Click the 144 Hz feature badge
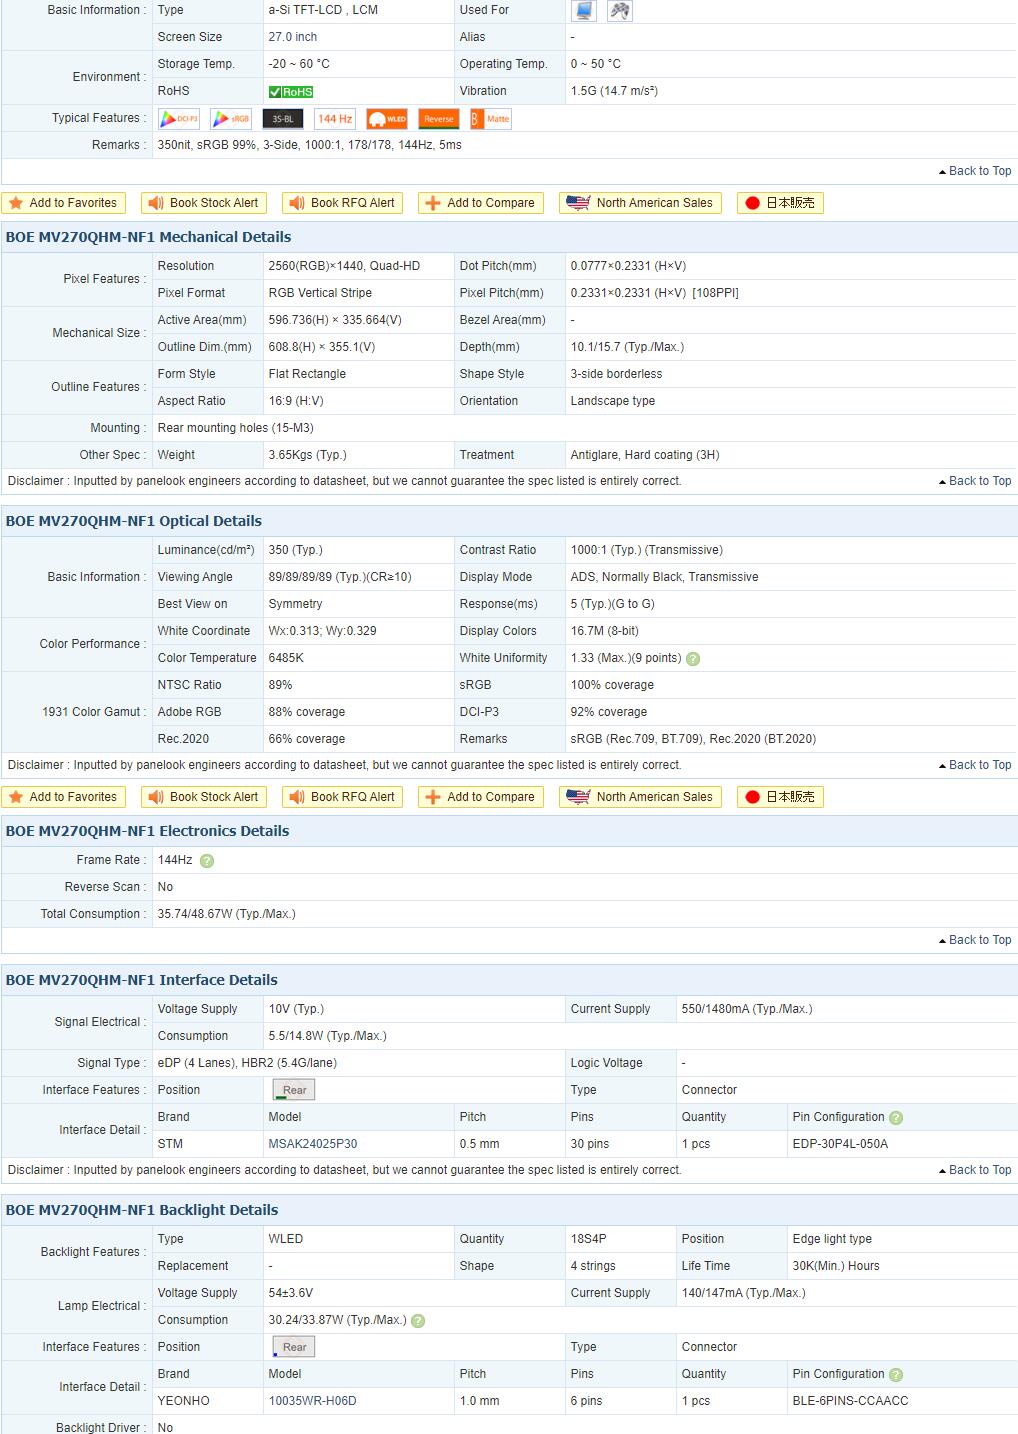 (335, 119)
